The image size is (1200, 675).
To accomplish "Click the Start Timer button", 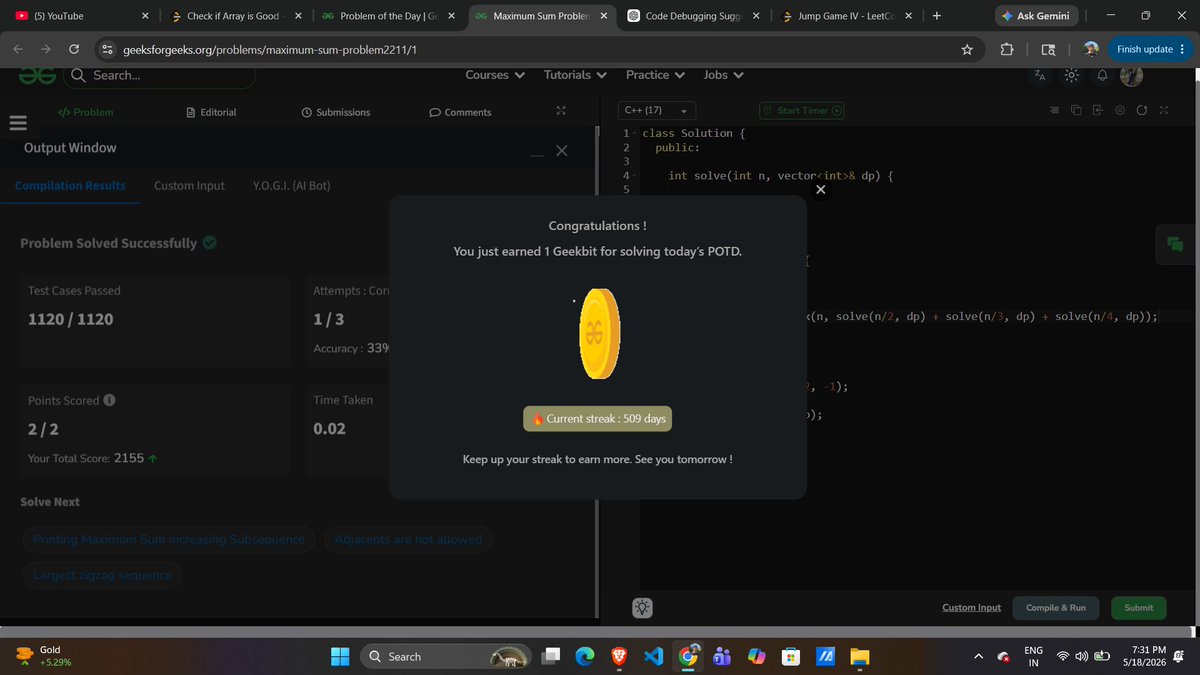I will 802,110.
